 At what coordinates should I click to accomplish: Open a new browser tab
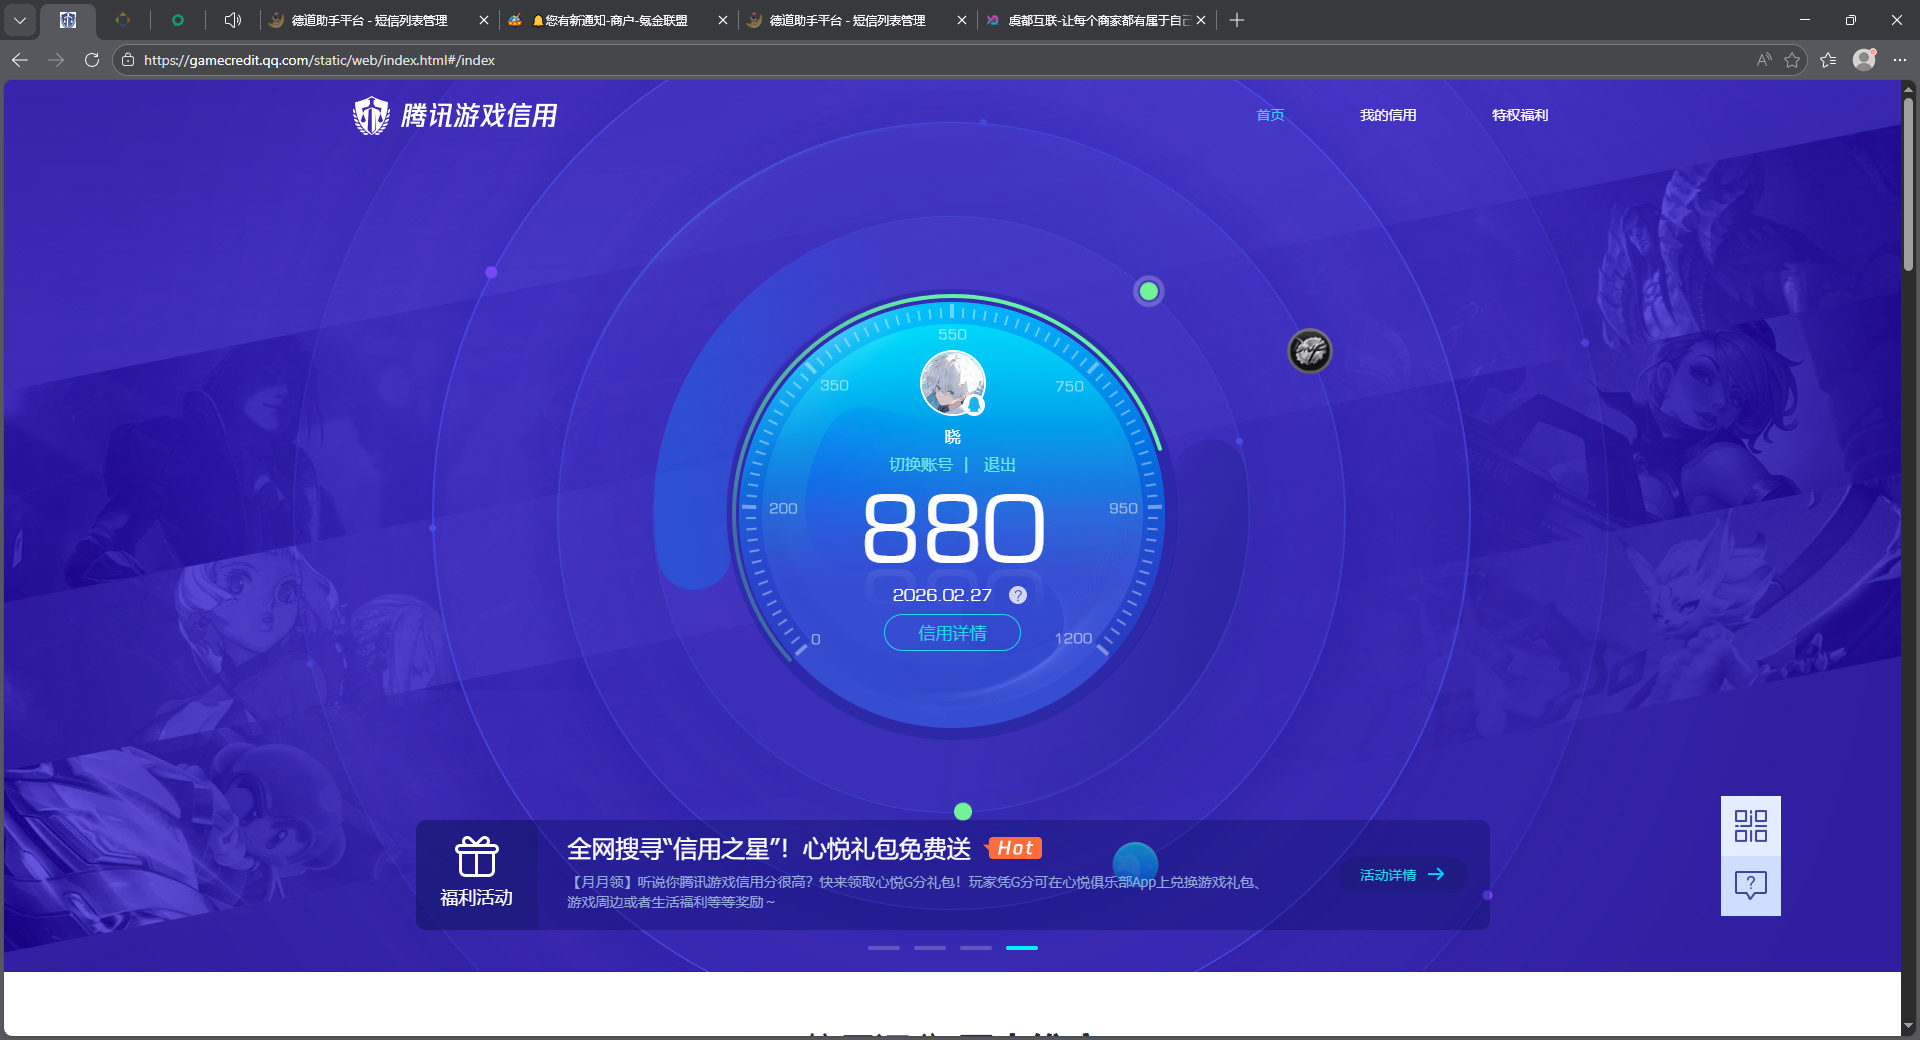[x=1237, y=20]
